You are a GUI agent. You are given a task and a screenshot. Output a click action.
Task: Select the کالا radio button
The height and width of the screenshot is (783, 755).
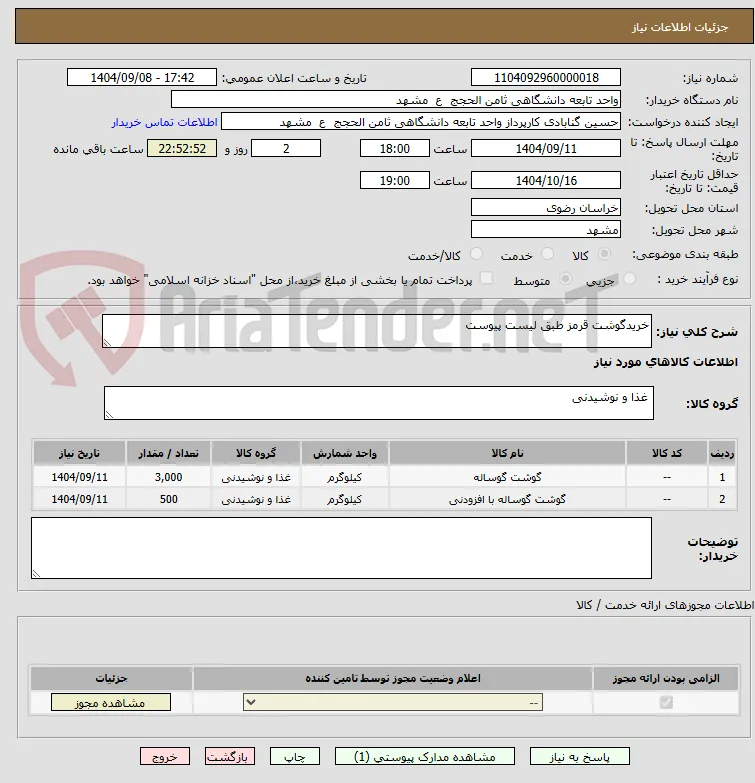pos(604,254)
